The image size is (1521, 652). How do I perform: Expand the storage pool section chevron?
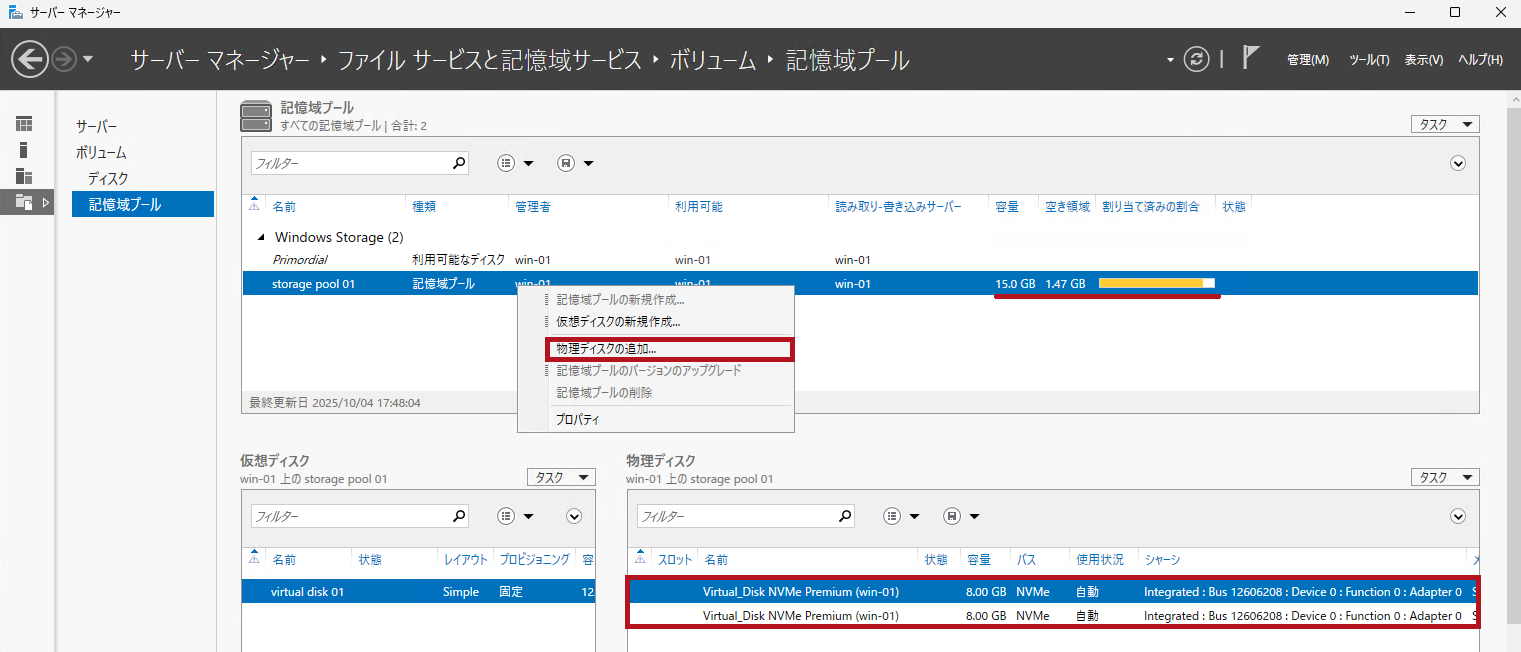(1458, 163)
